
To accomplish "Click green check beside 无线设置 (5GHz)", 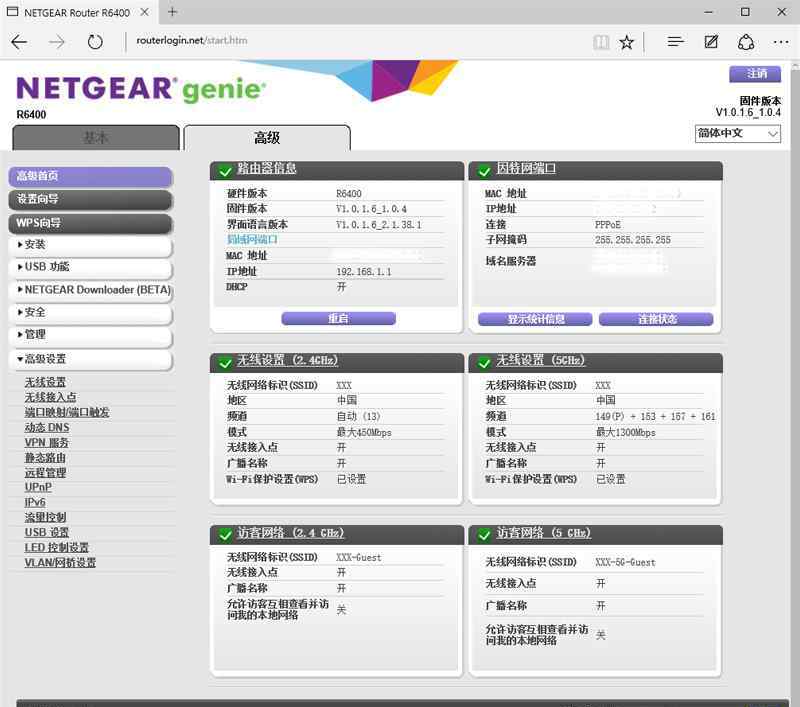I will click(484, 363).
